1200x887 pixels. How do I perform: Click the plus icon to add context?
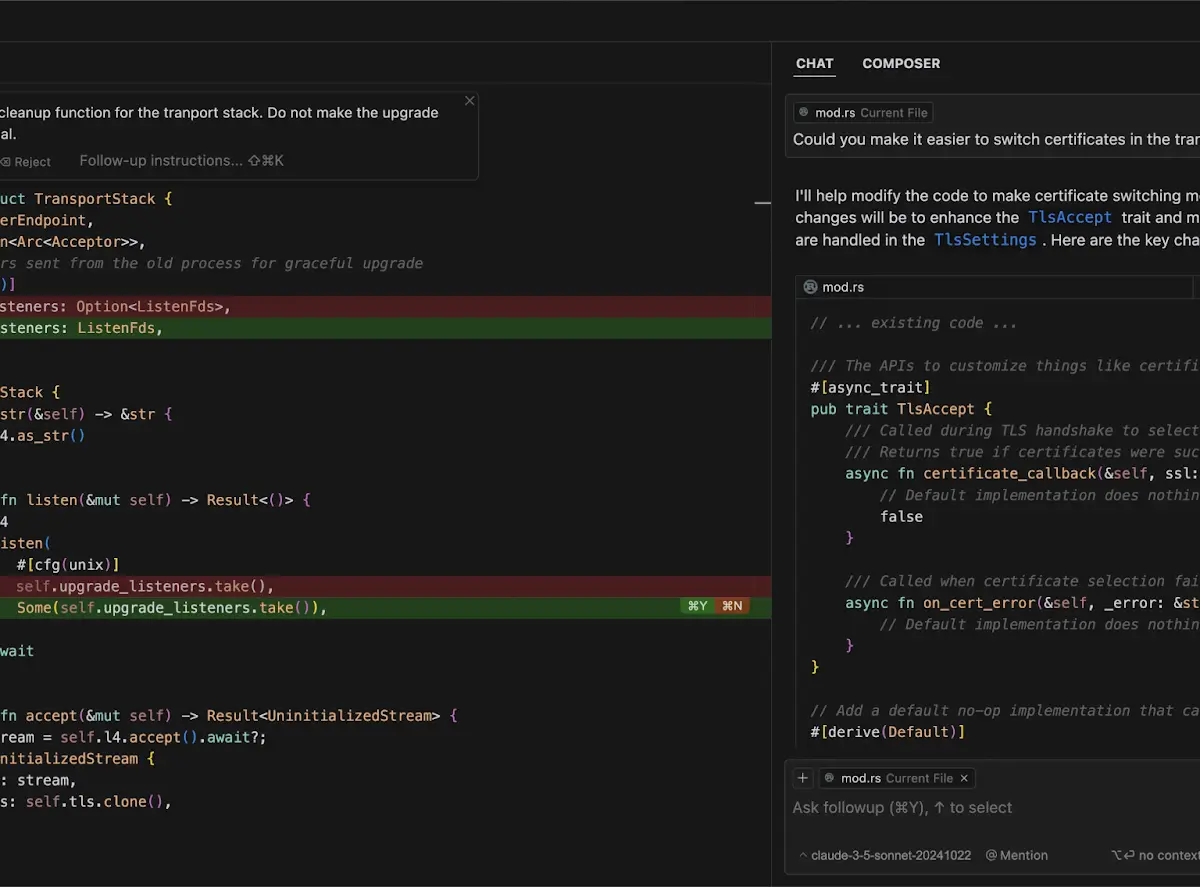click(803, 778)
